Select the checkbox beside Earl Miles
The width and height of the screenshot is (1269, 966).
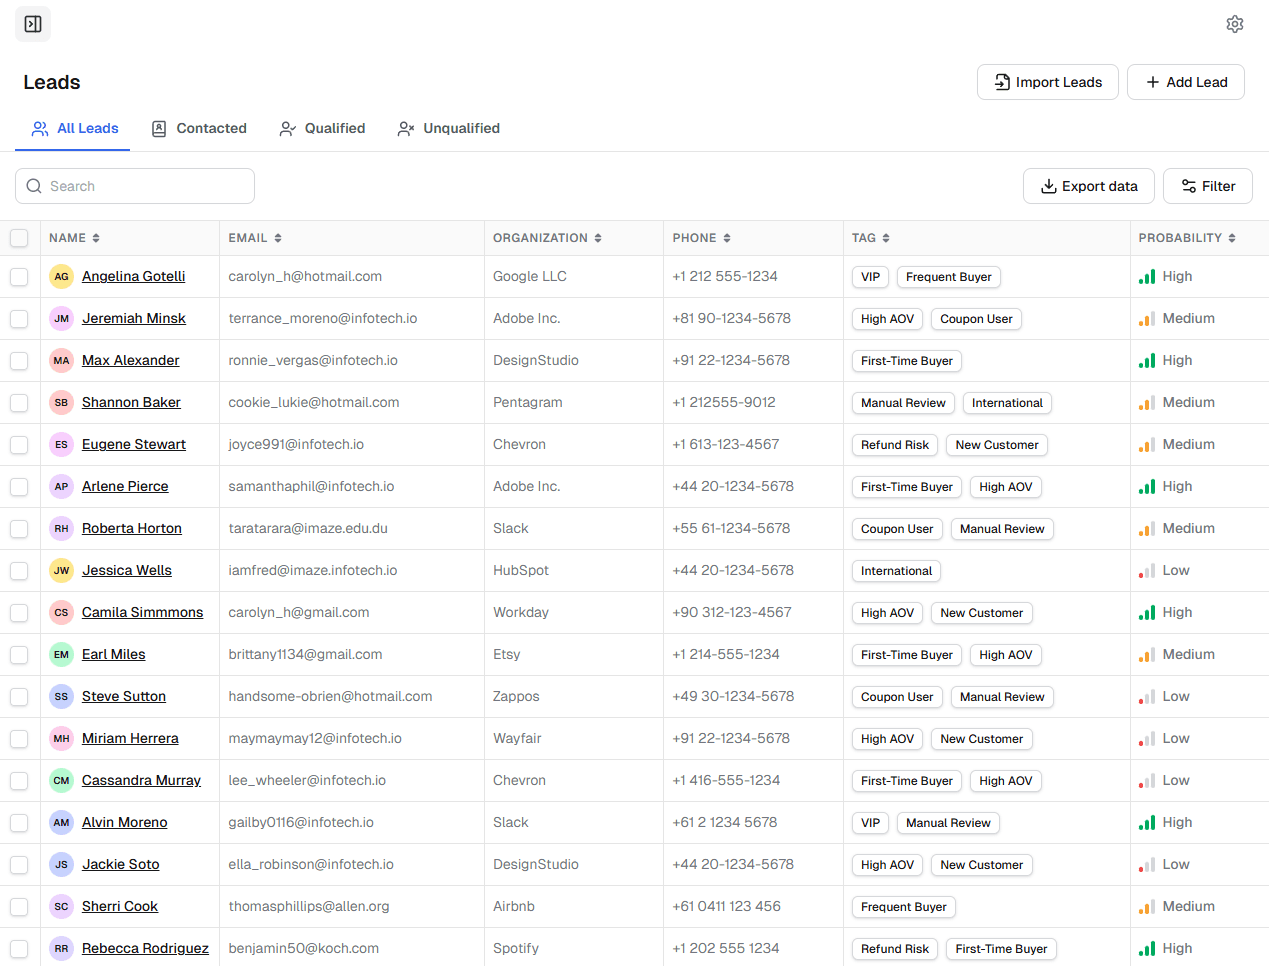coord(19,655)
